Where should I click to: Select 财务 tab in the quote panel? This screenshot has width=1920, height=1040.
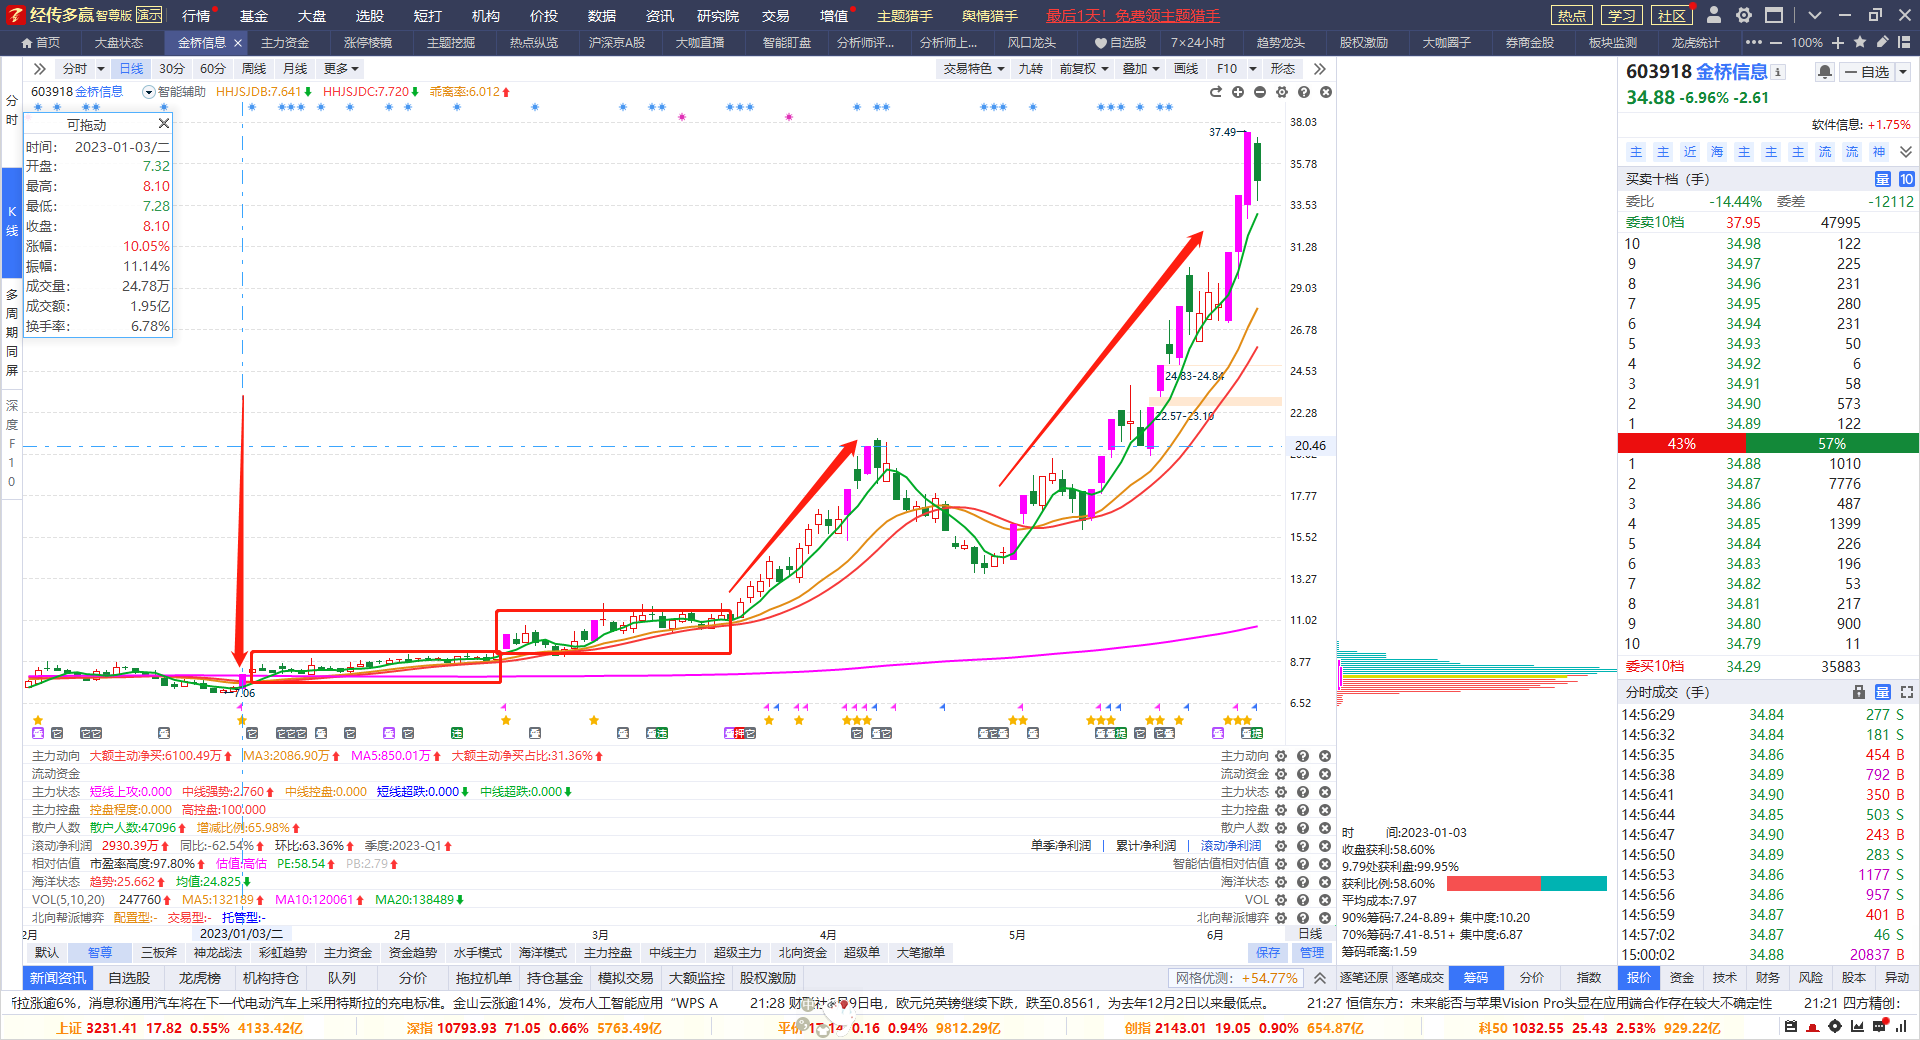point(1768,978)
